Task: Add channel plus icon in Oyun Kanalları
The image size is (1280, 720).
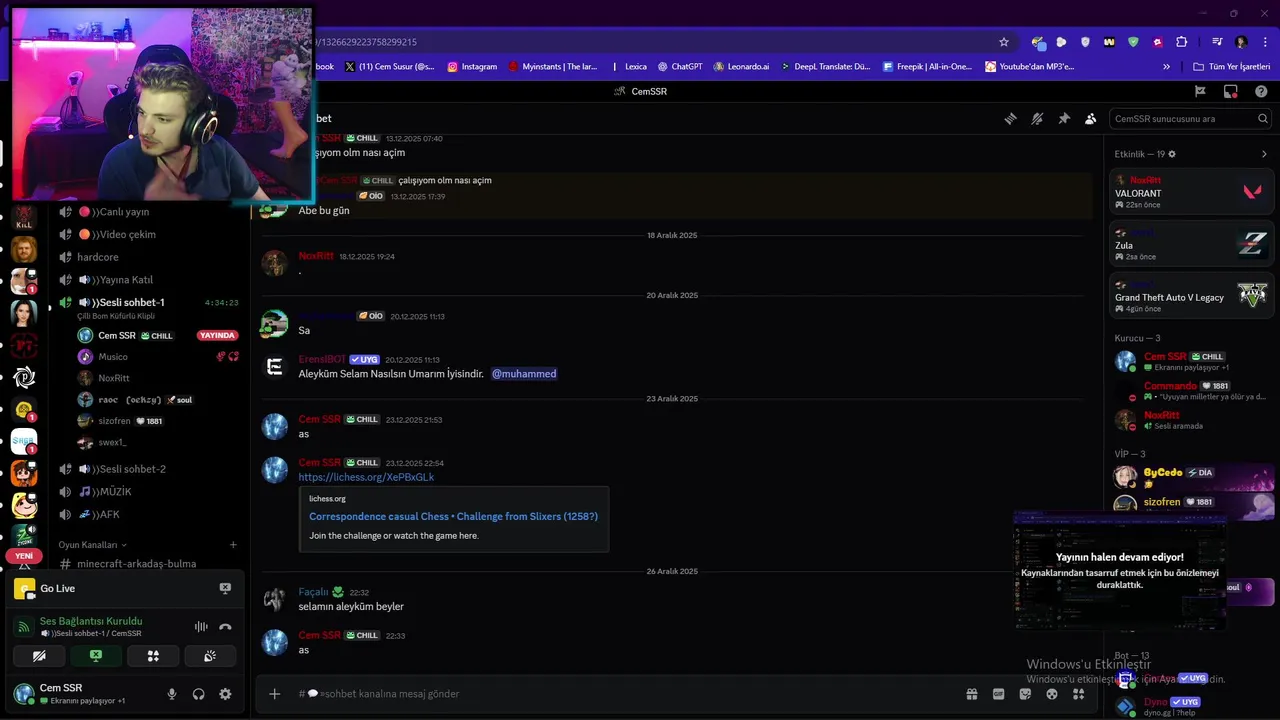Action: 233,545
